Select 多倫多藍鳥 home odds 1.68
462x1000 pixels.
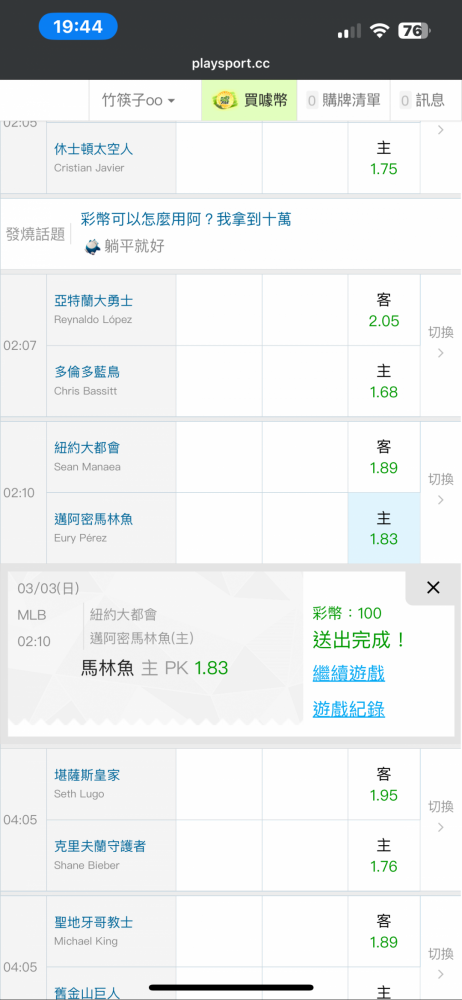(384, 381)
